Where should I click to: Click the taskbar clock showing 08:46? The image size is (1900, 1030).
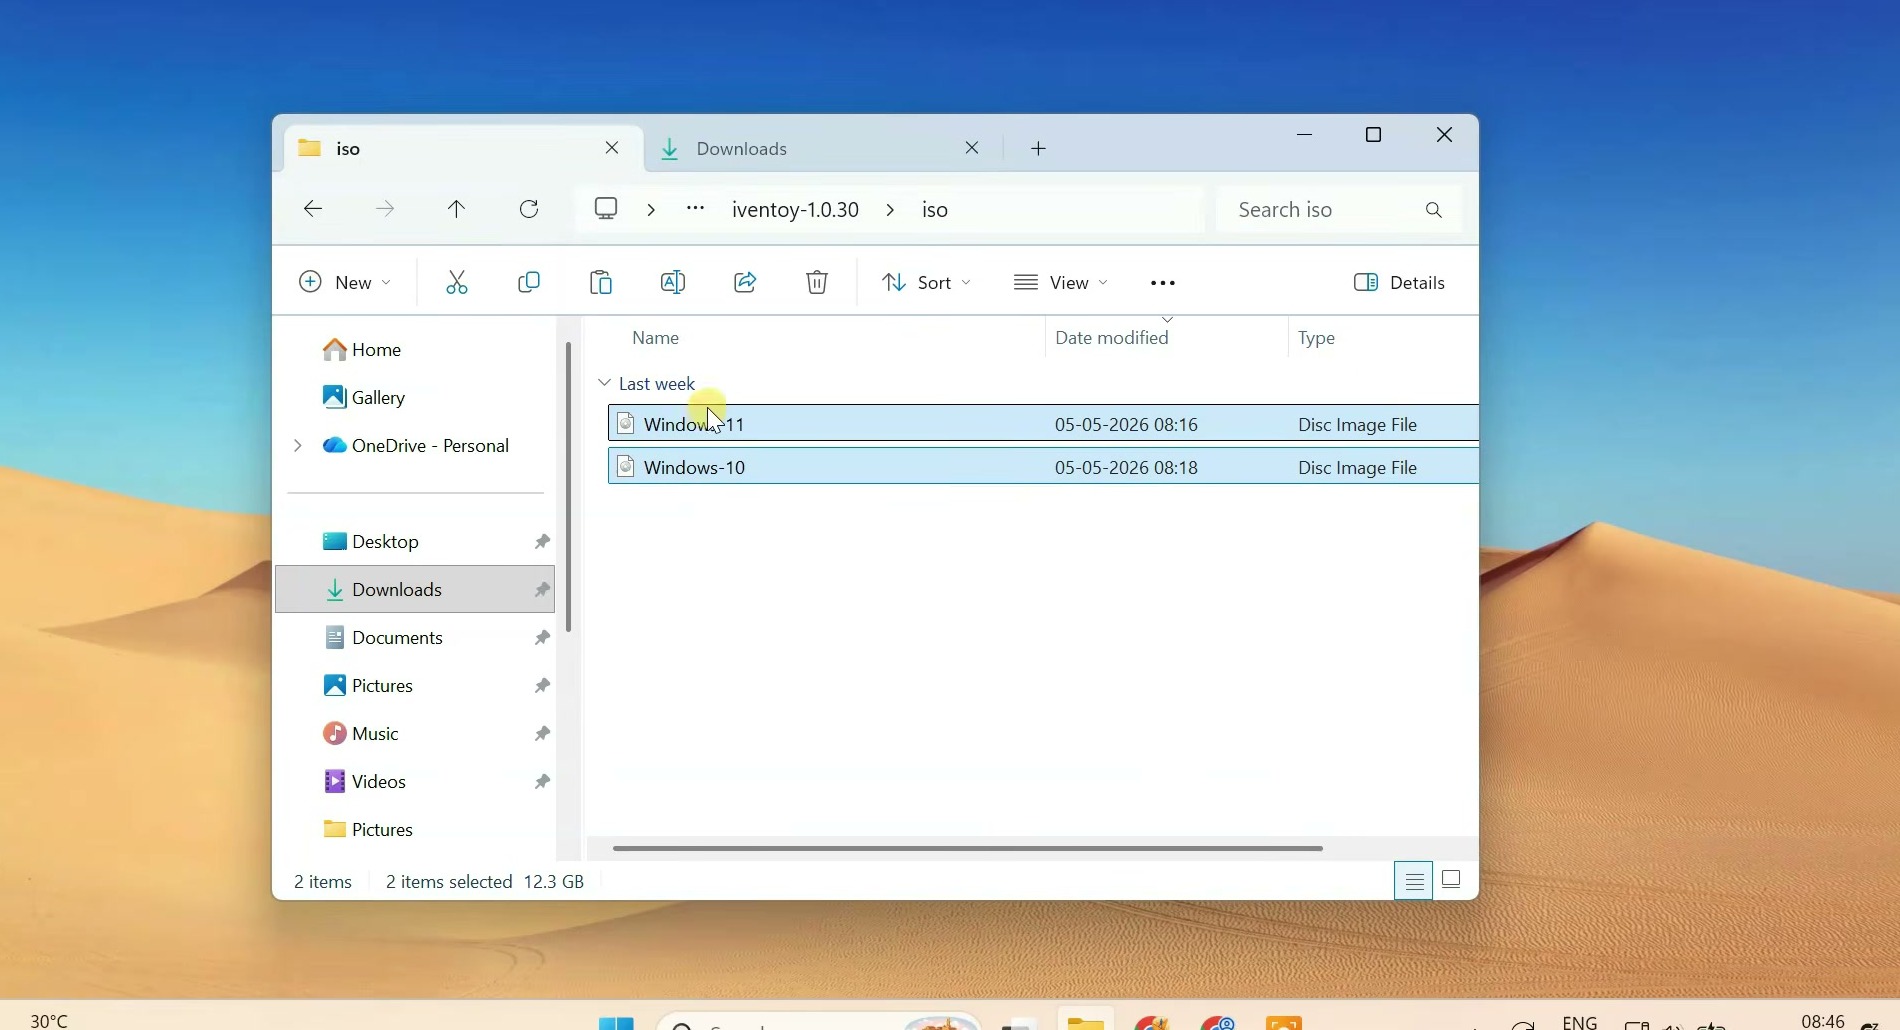(x=1822, y=1021)
